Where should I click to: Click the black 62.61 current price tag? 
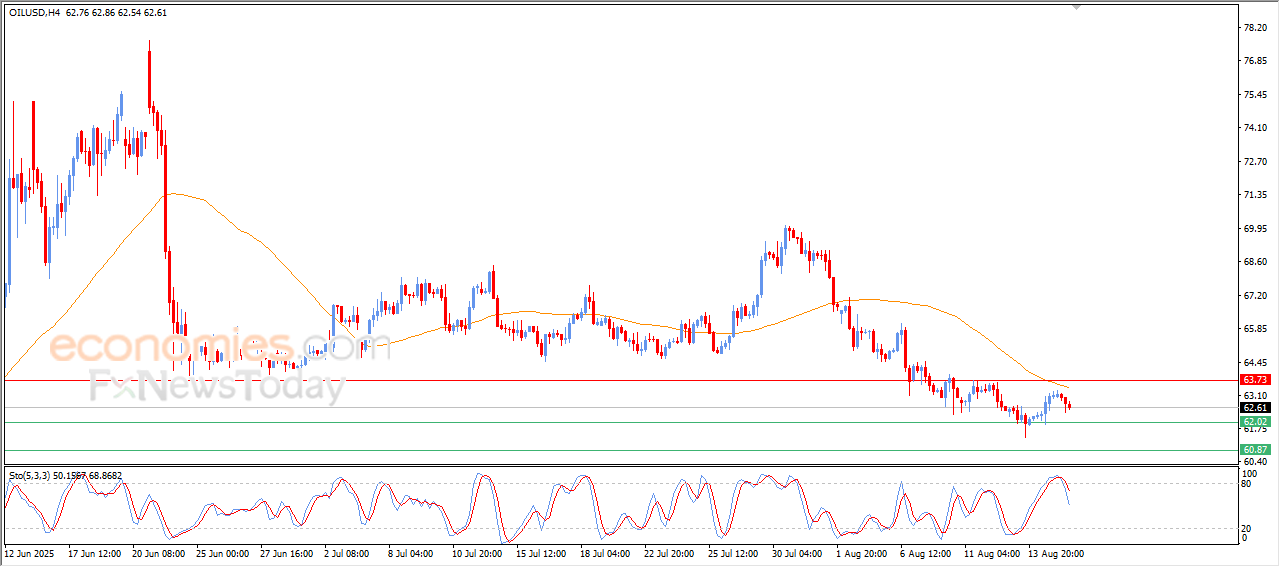pos(1255,408)
